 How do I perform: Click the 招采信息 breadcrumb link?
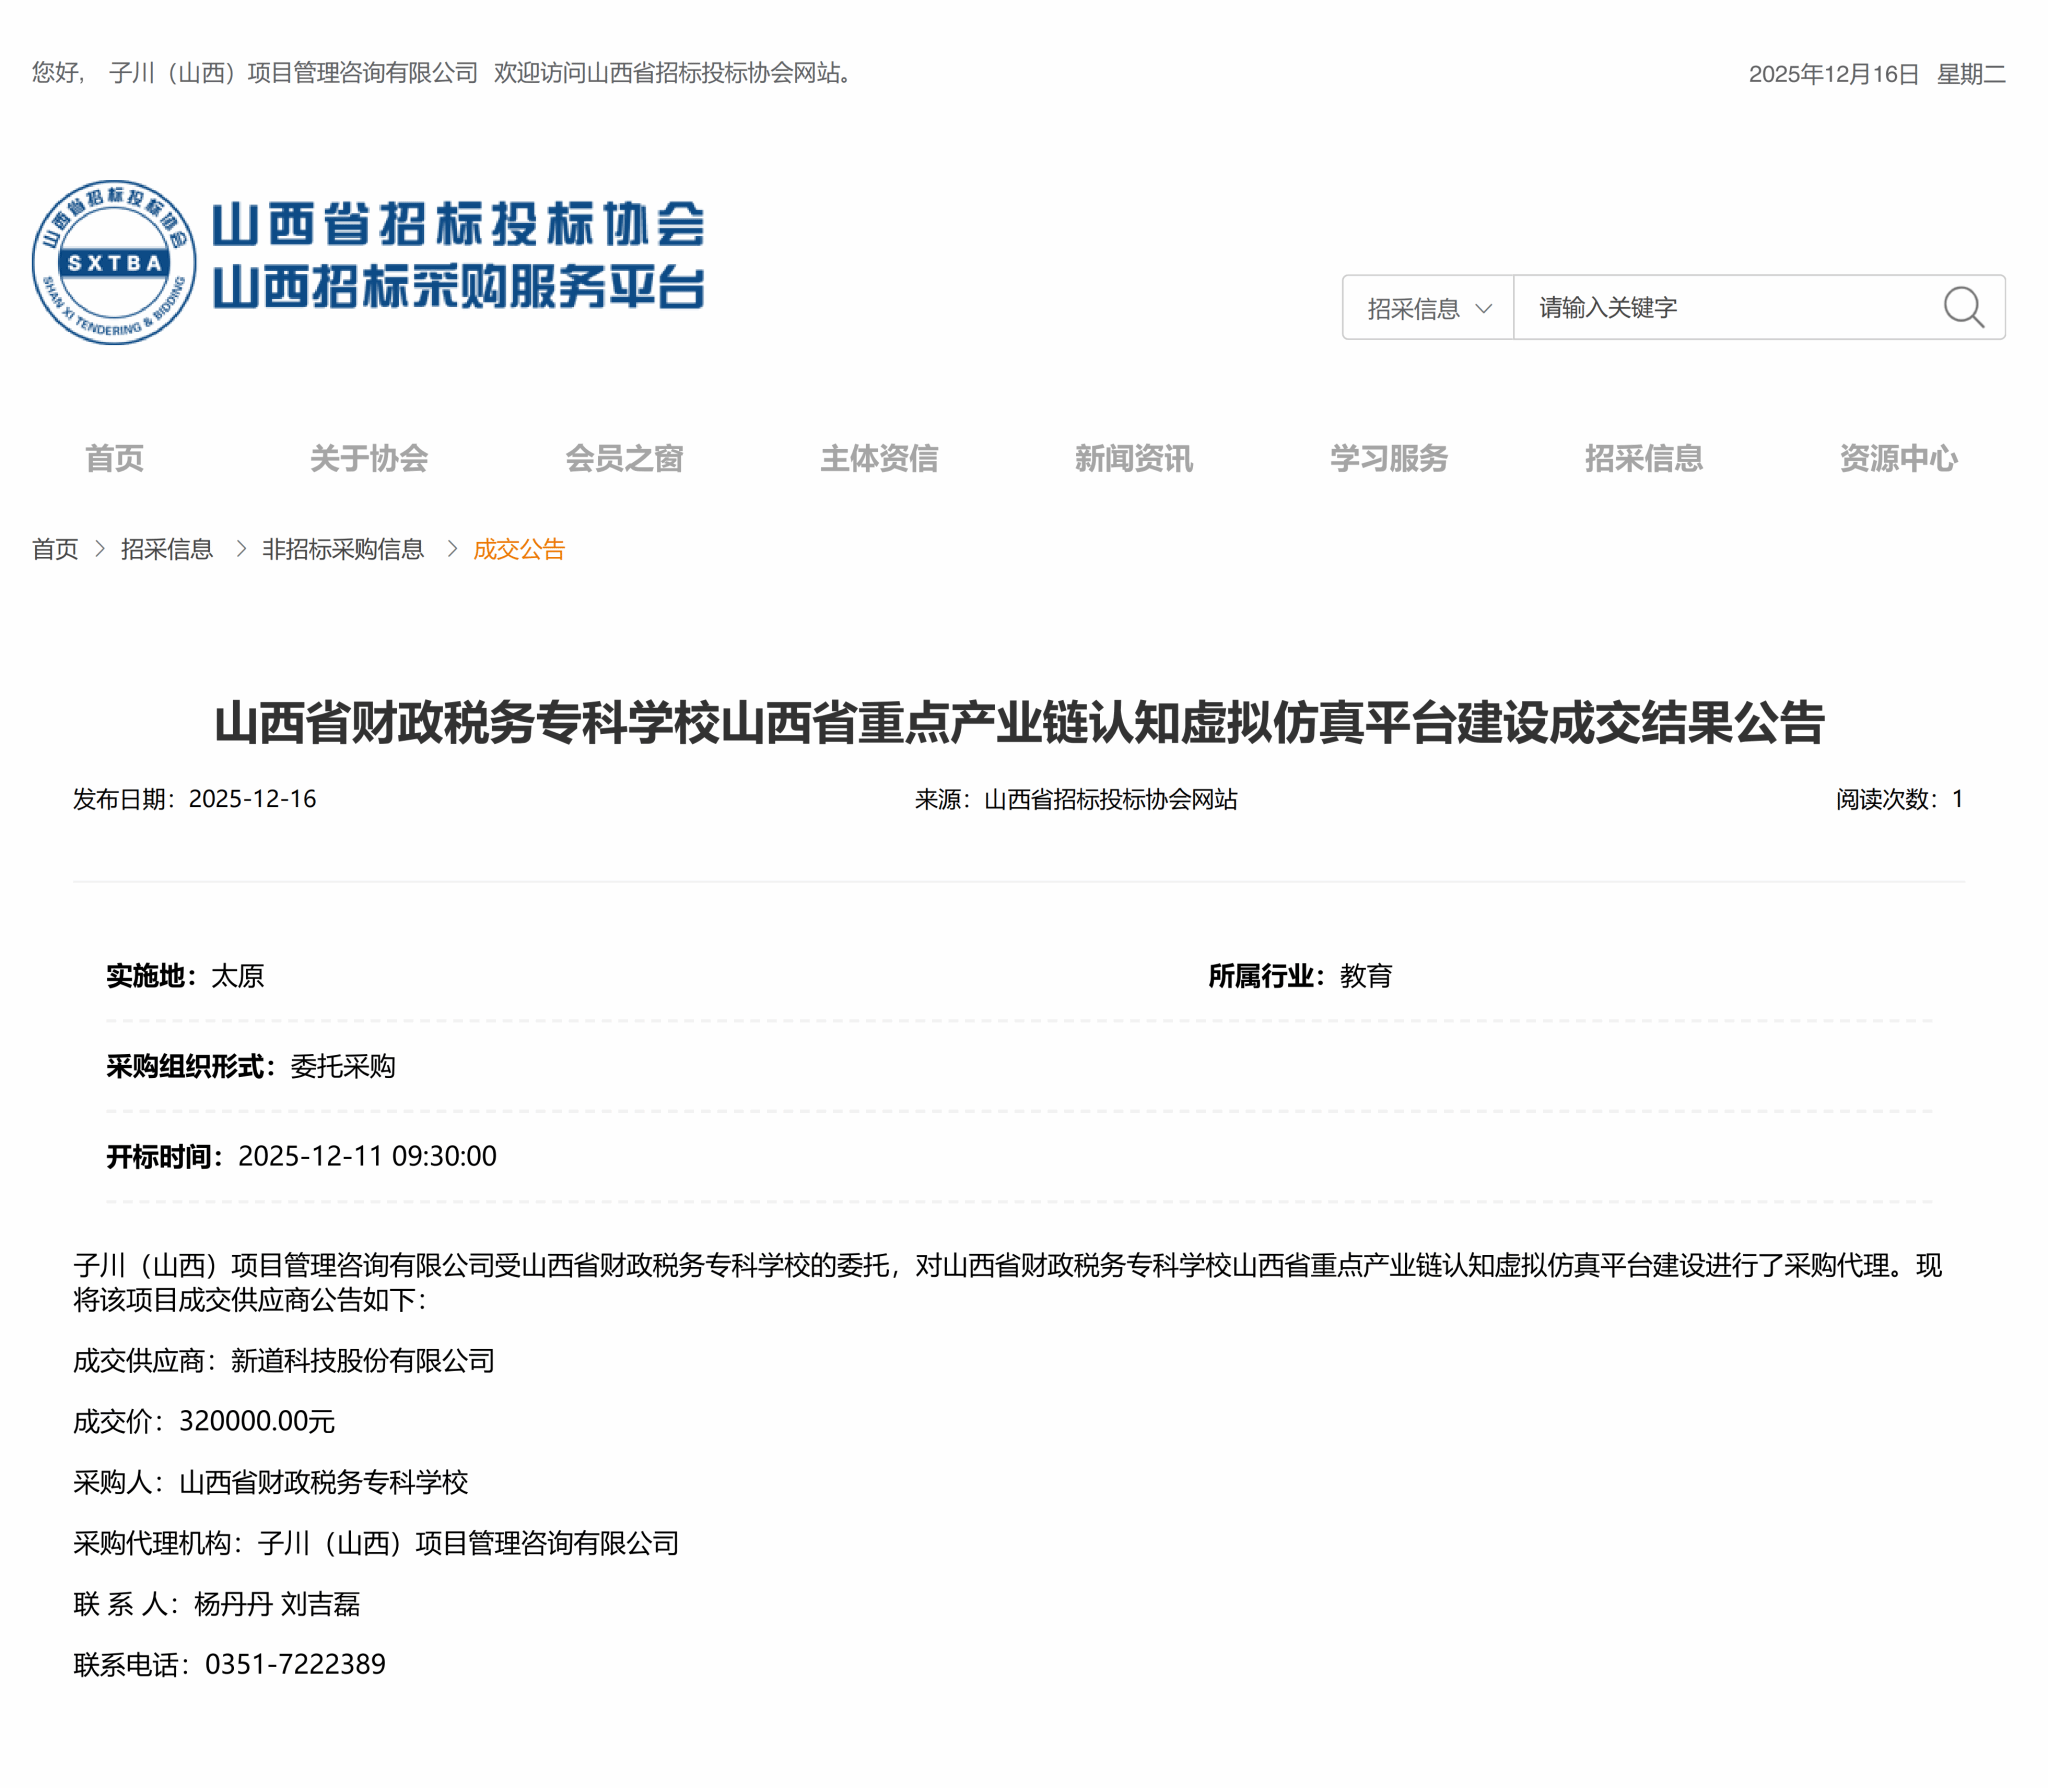coord(167,549)
